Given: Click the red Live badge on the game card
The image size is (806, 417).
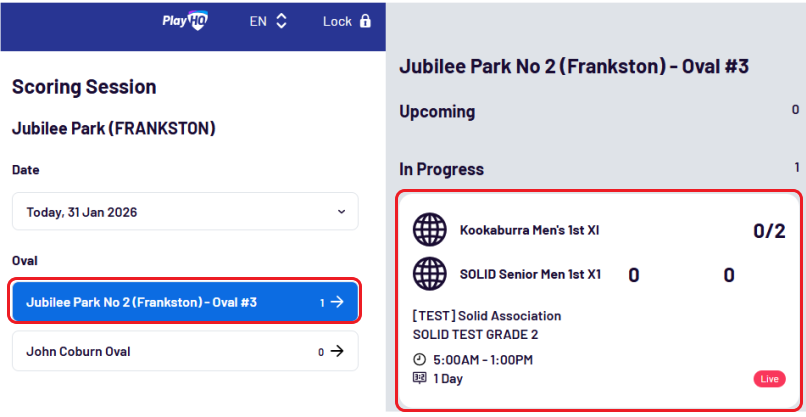Looking at the screenshot, I should 768,379.
